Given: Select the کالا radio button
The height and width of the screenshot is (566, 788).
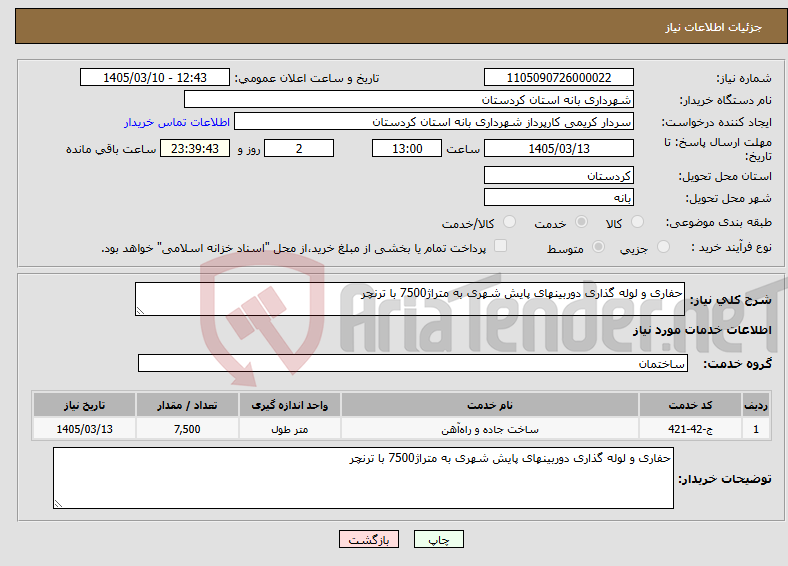Looking at the screenshot, I should click(637, 222).
